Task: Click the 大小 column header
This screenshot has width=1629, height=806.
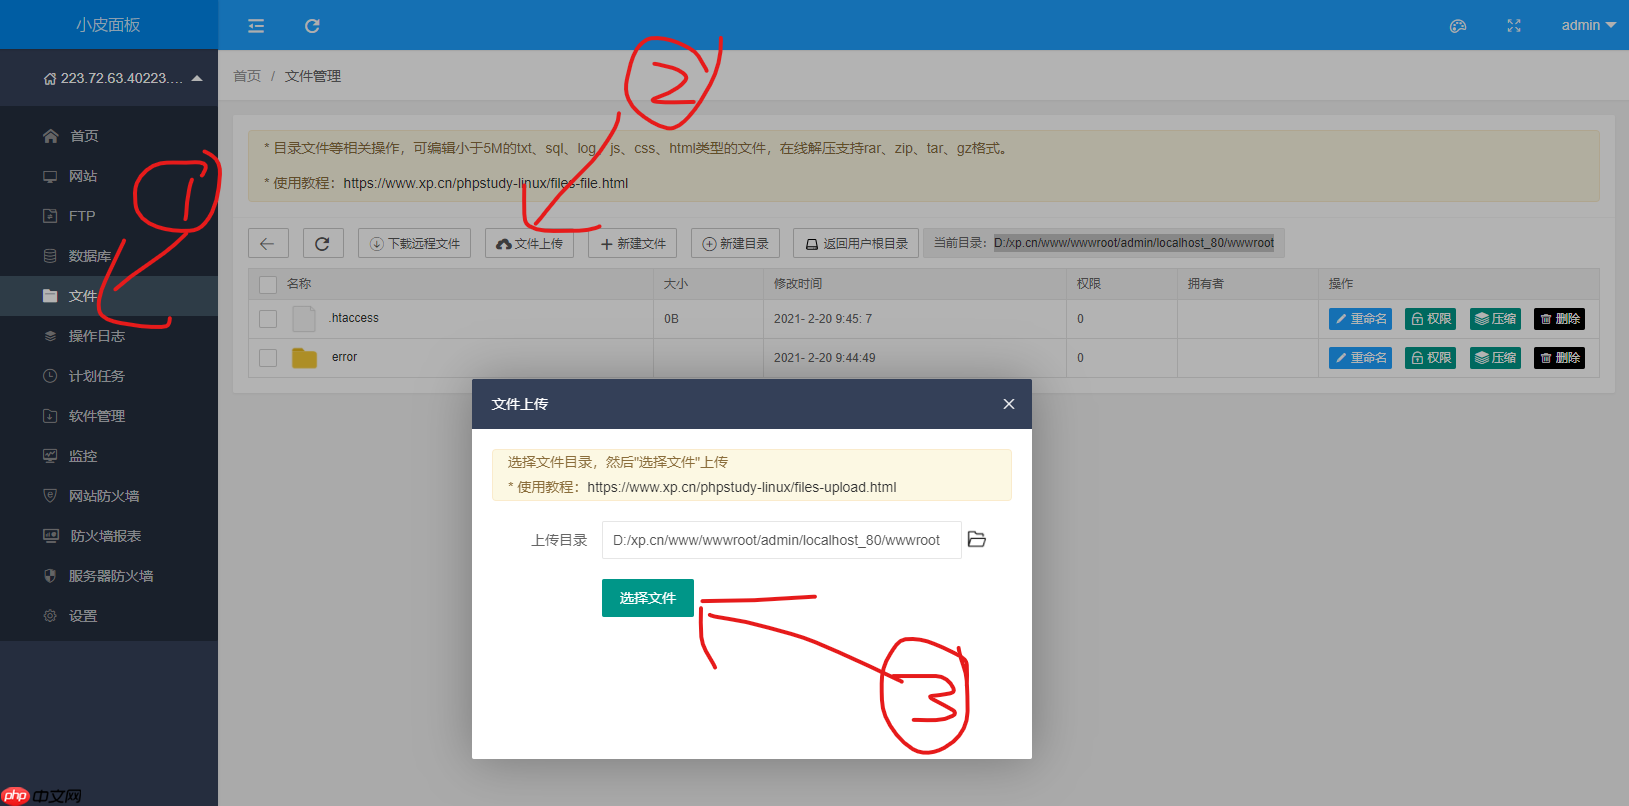Action: point(676,284)
